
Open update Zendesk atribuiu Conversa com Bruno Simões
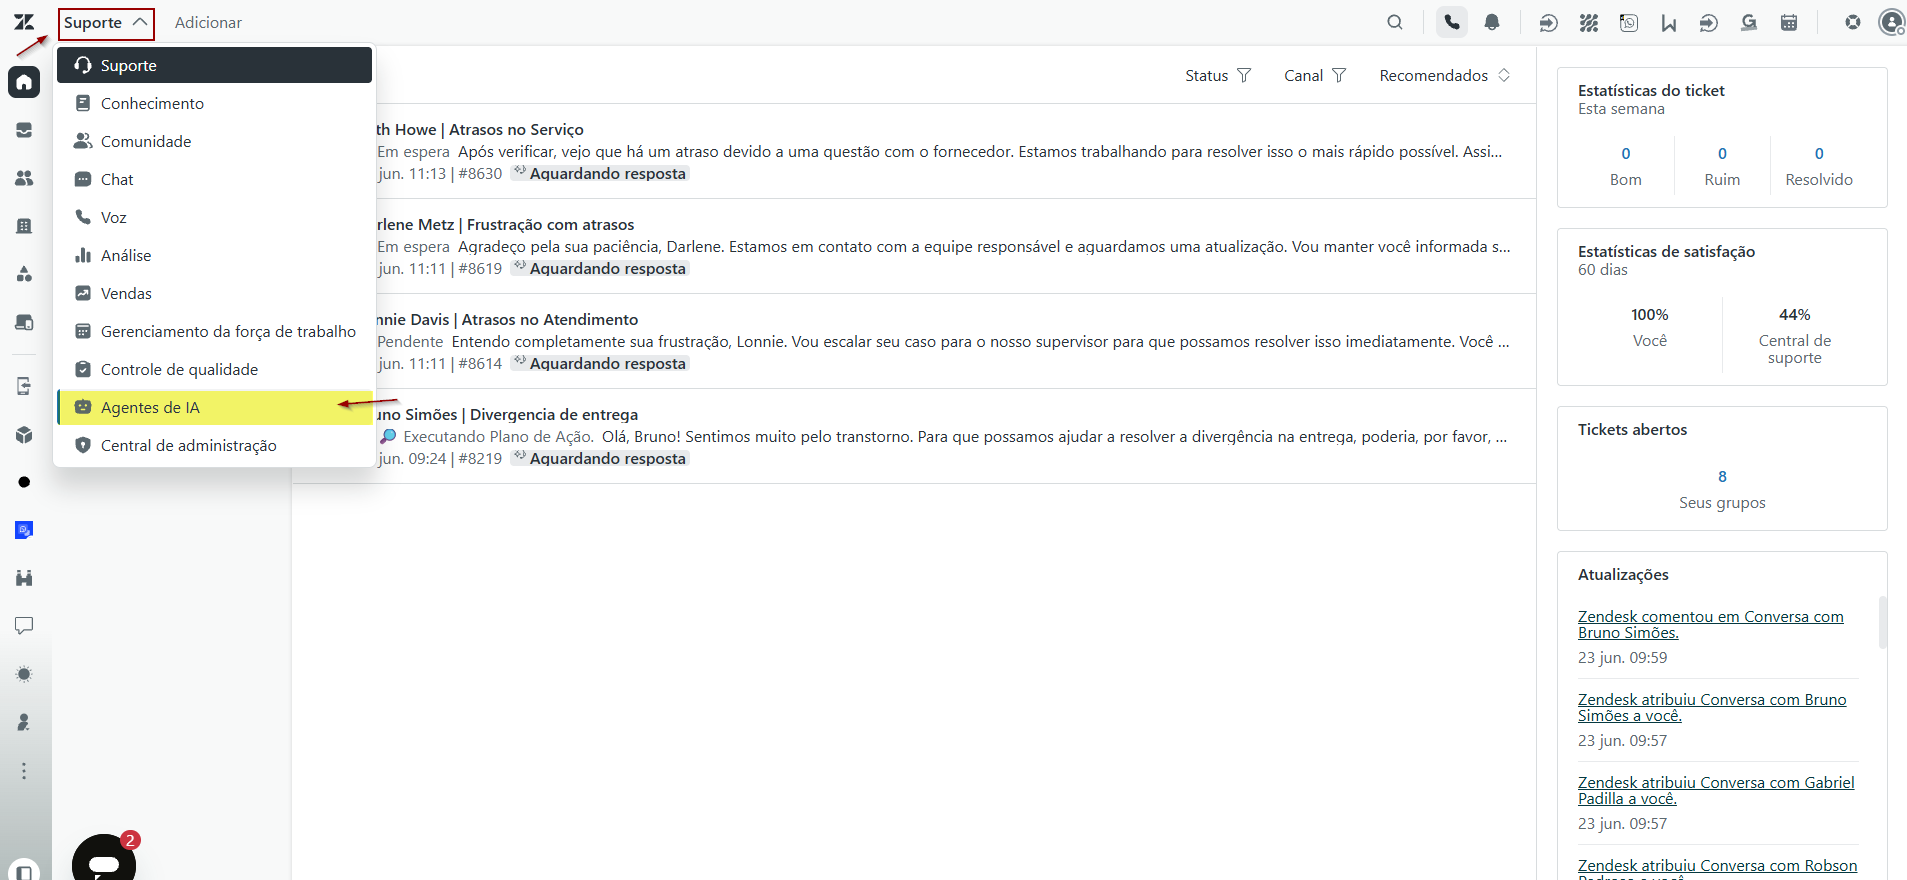coord(1712,708)
